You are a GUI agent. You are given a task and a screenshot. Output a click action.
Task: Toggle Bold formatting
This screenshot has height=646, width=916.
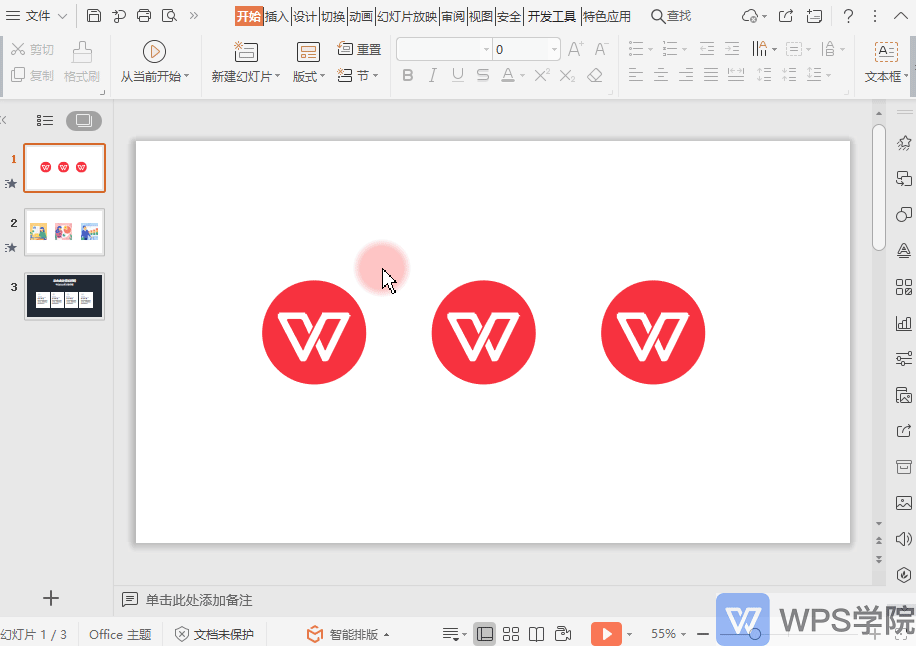pyautogui.click(x=408, y=75)
